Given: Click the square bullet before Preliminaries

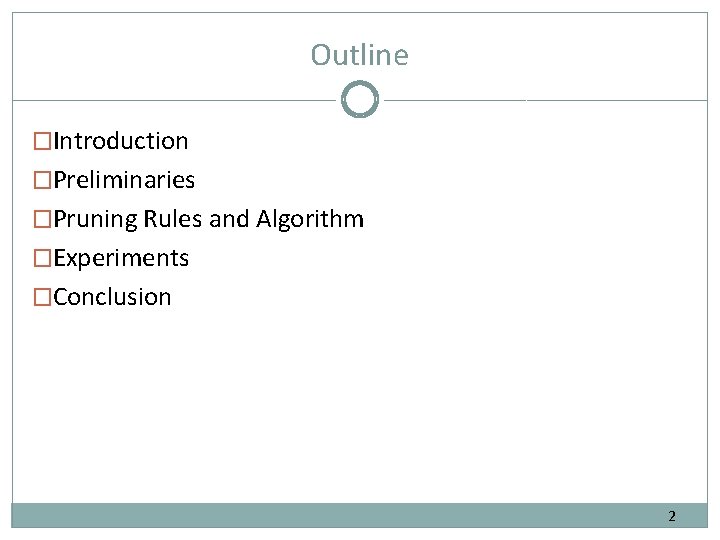Looking at the screenshot, I should click(x=42, y=180).
